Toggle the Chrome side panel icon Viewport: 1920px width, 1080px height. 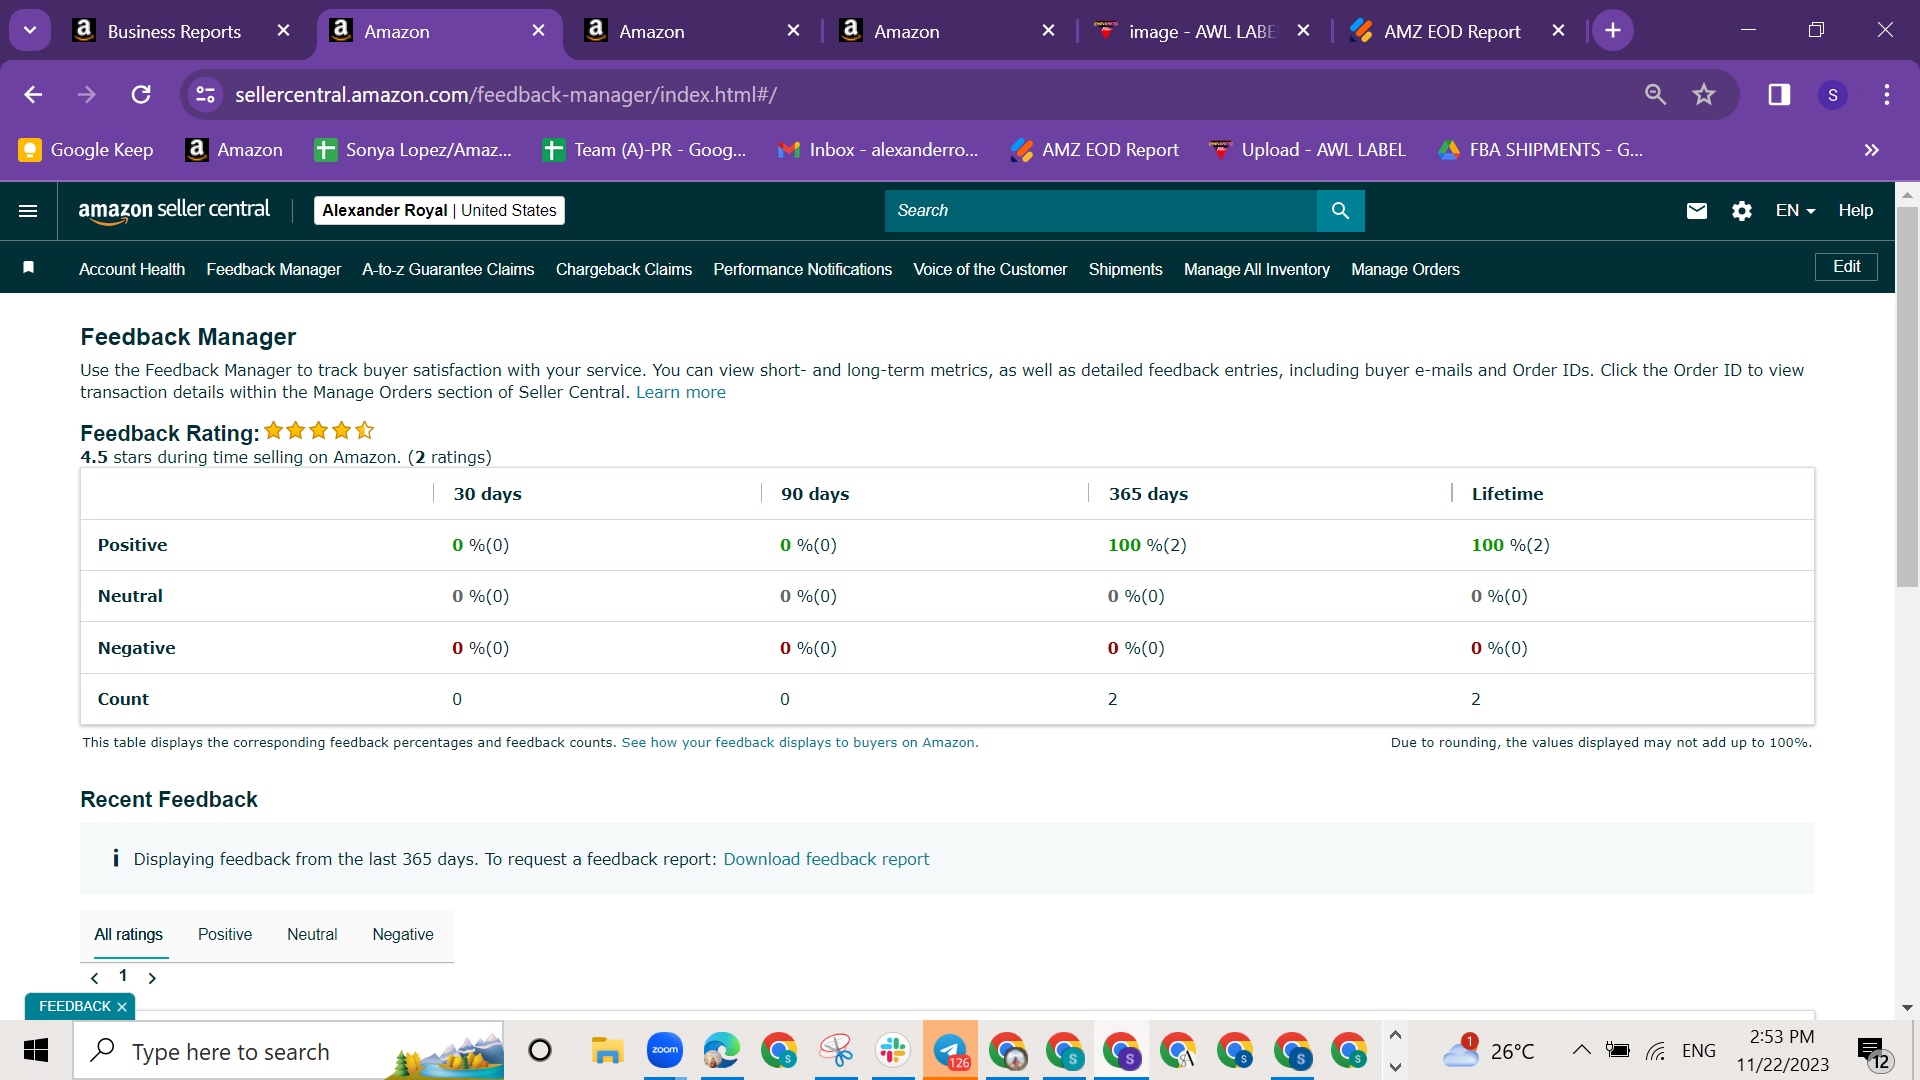[x=1779, y=94]
